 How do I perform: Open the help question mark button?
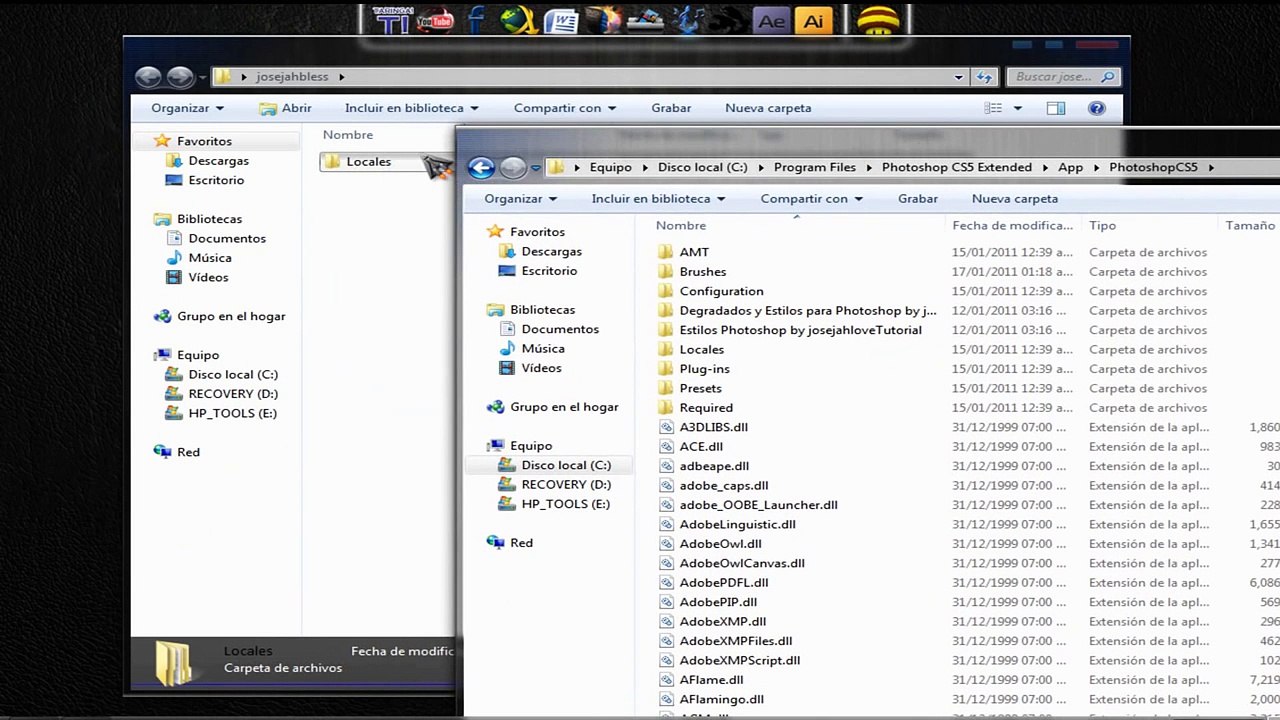click(1096, 108)
